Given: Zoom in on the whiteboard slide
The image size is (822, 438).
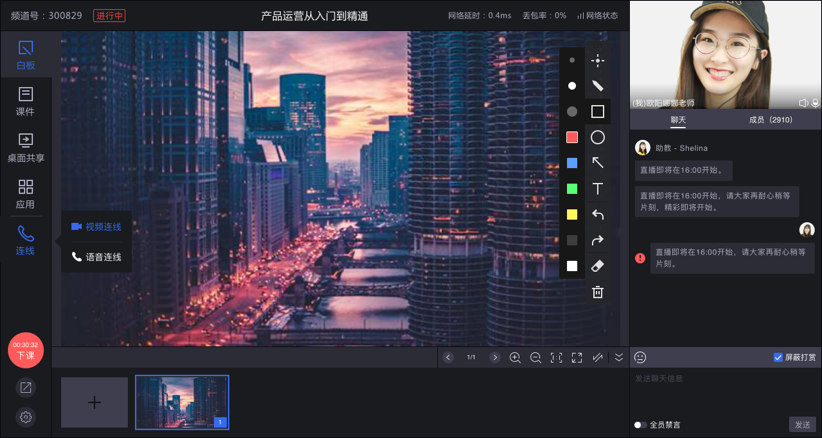Looking at the screenshot, I should [x=515, y=358].
